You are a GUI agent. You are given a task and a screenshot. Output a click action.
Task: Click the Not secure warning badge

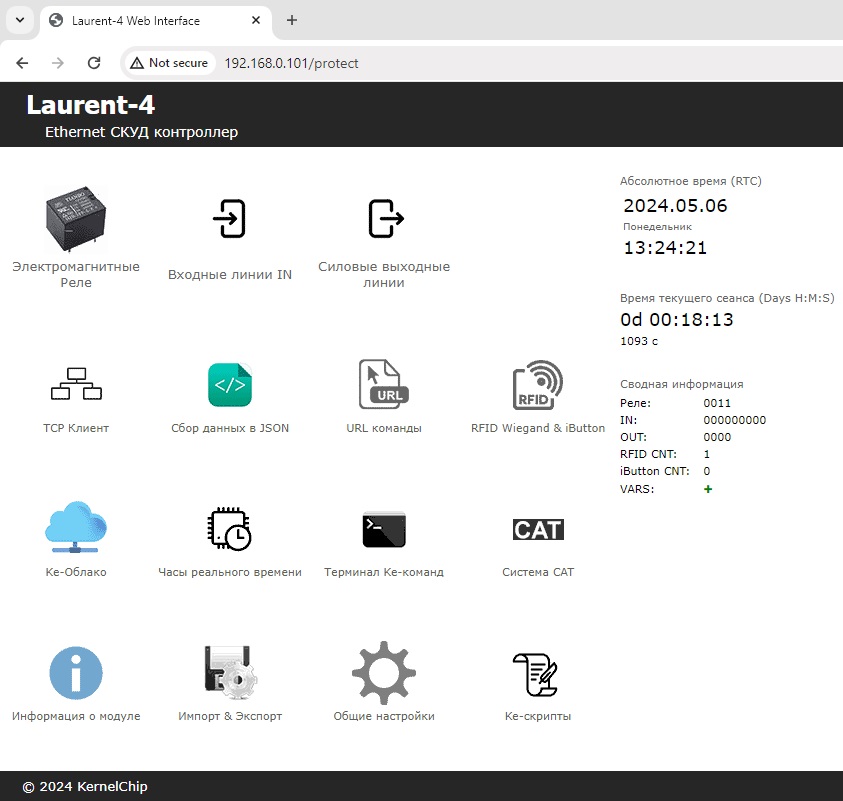pyautogui.click(x=169, y=63)
